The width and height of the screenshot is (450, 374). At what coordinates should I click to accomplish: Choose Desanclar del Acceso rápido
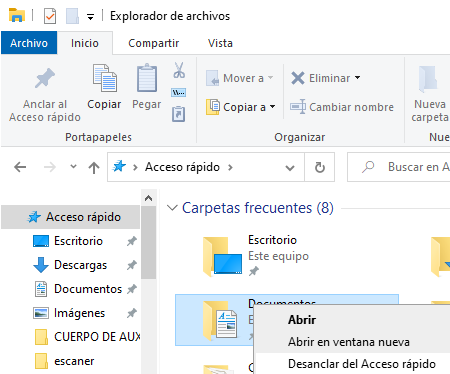coord(362,364)
